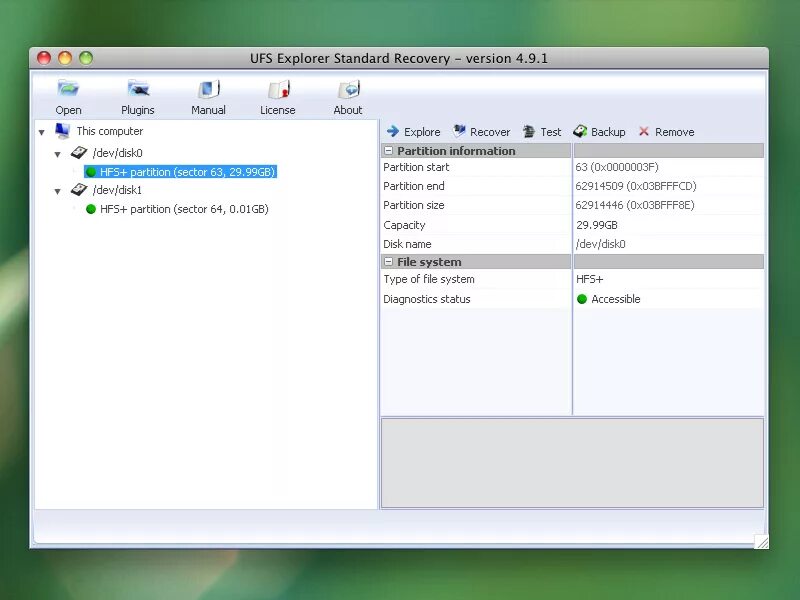Click green status dot of 29.99GB partition

91,172
